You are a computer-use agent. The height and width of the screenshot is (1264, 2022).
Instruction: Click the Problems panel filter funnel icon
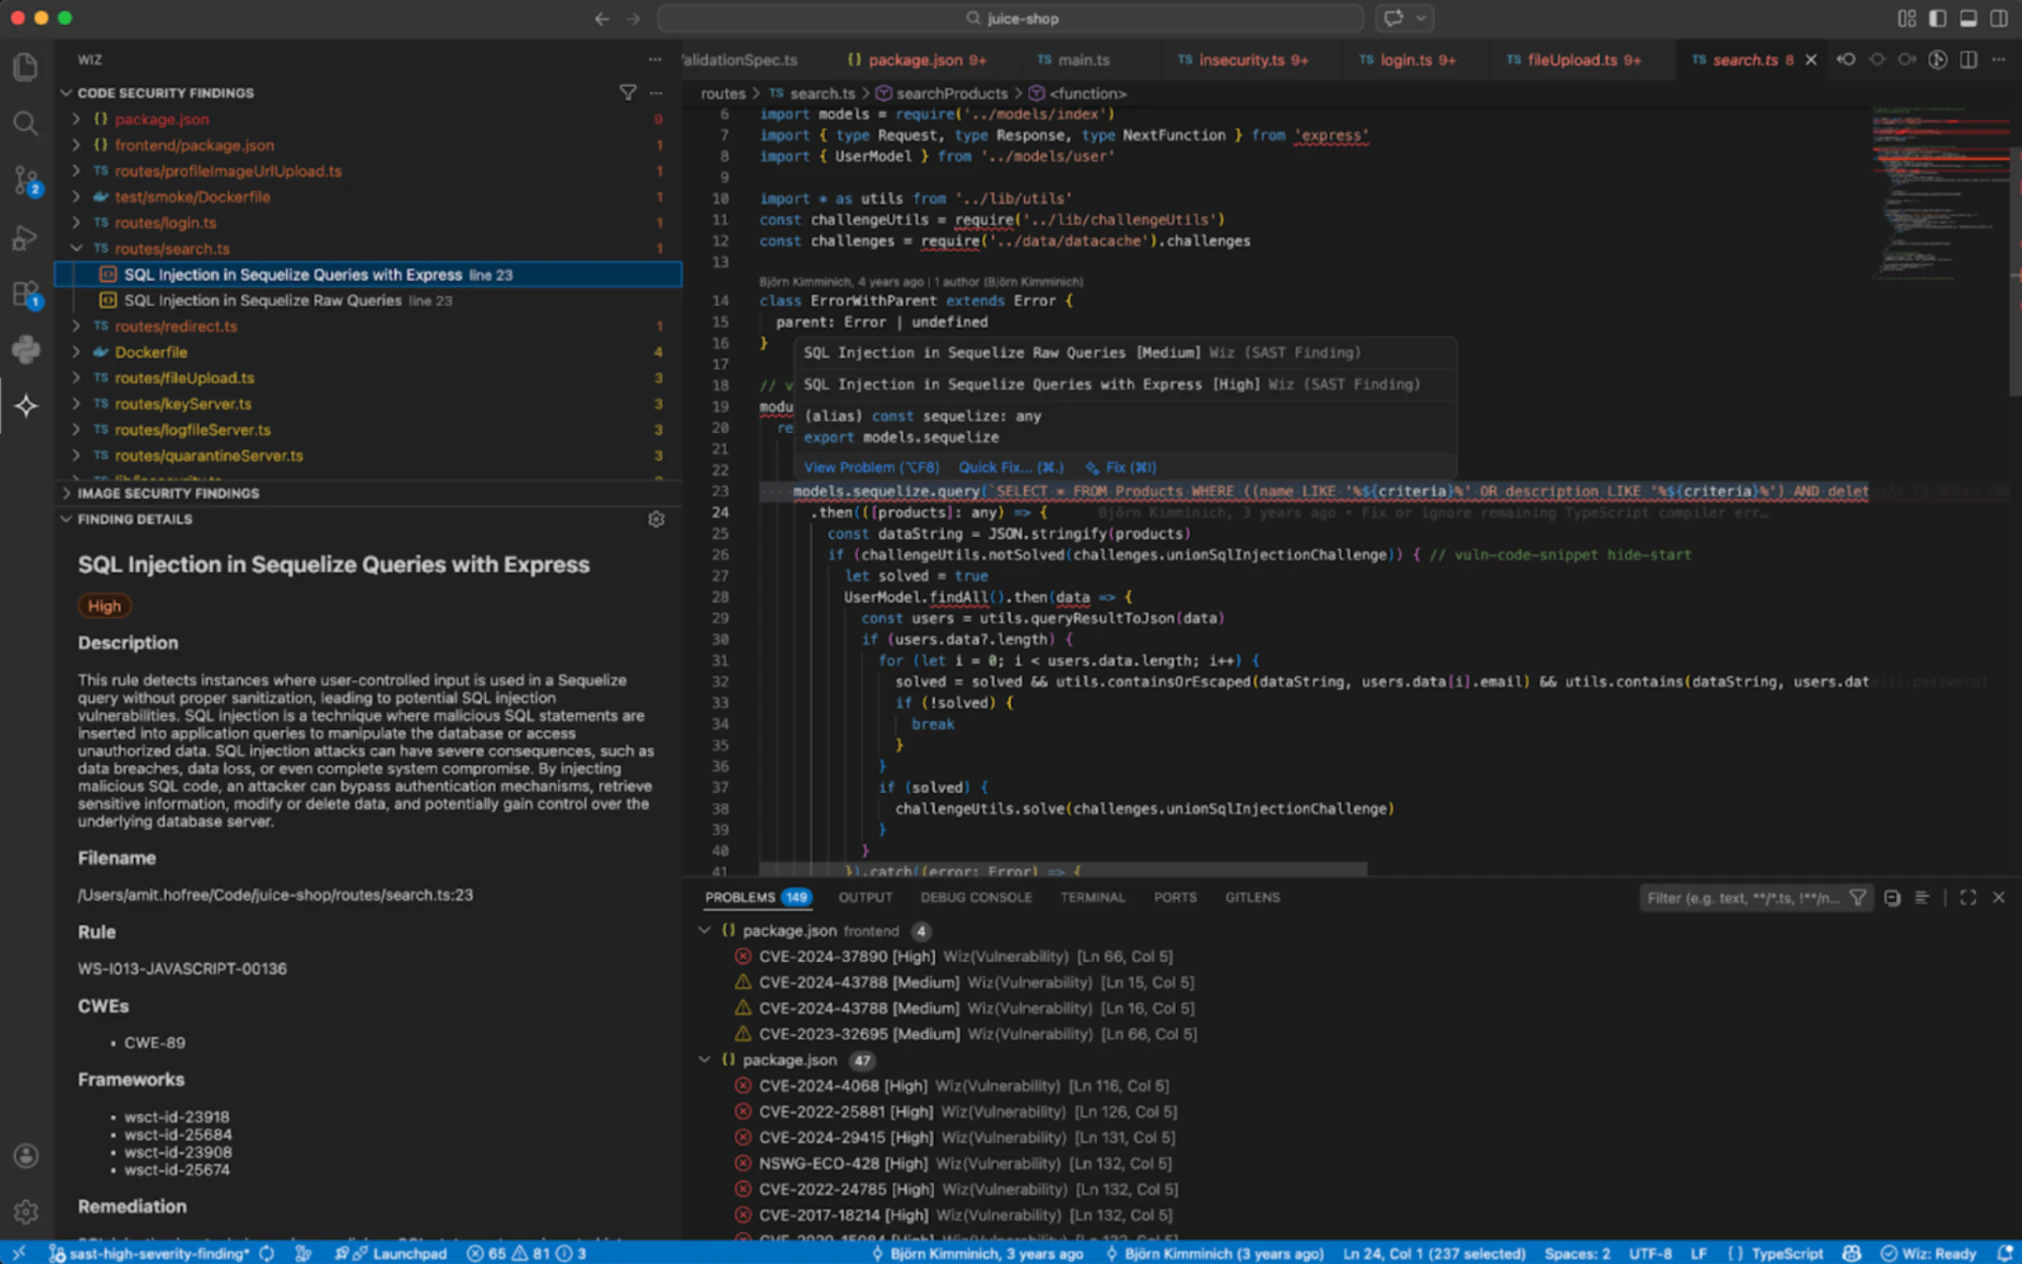(x=1857, y=898)
